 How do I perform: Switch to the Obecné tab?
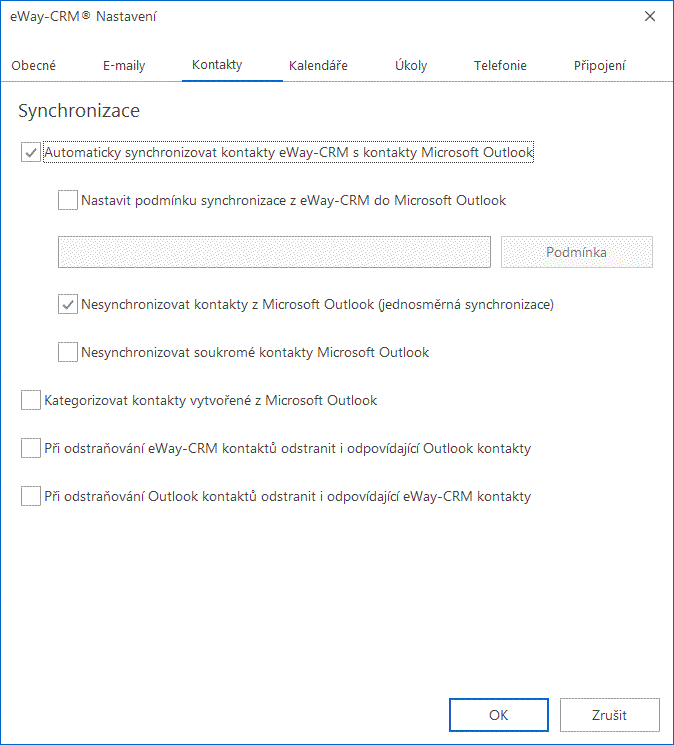tap(33, 65)
